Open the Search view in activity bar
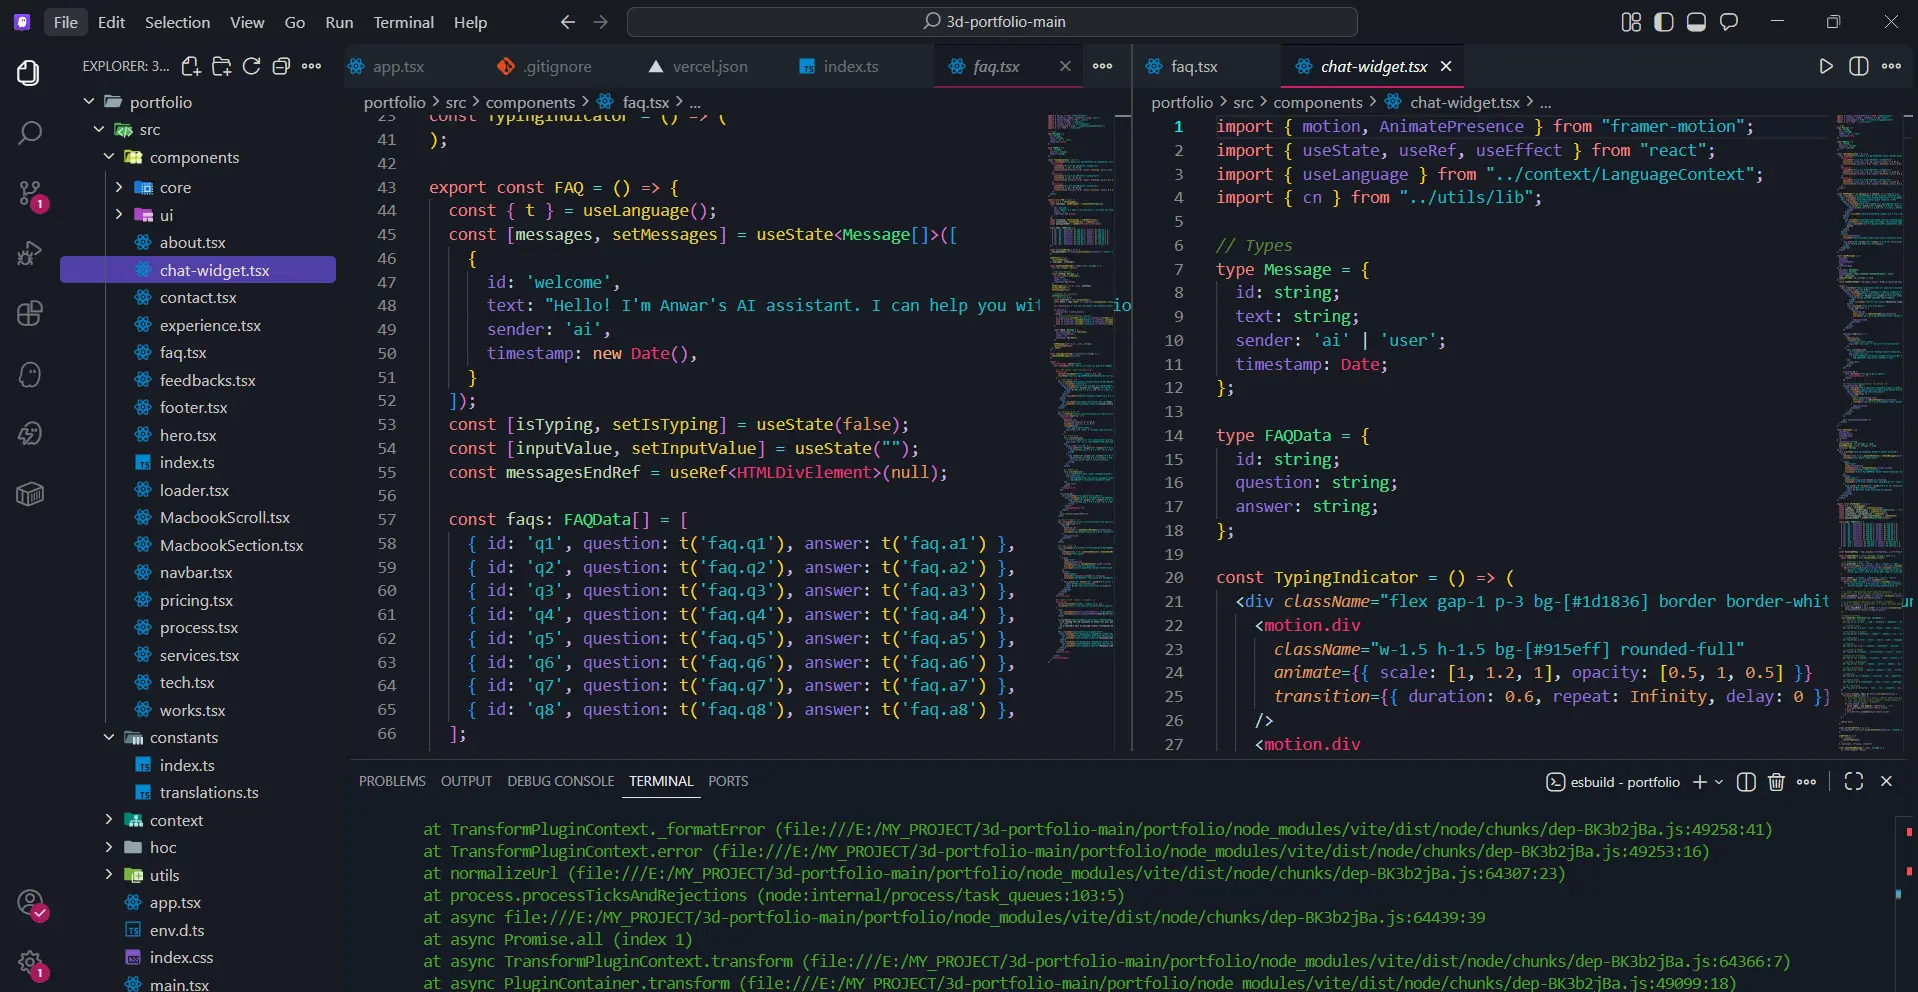 [30, 132]
